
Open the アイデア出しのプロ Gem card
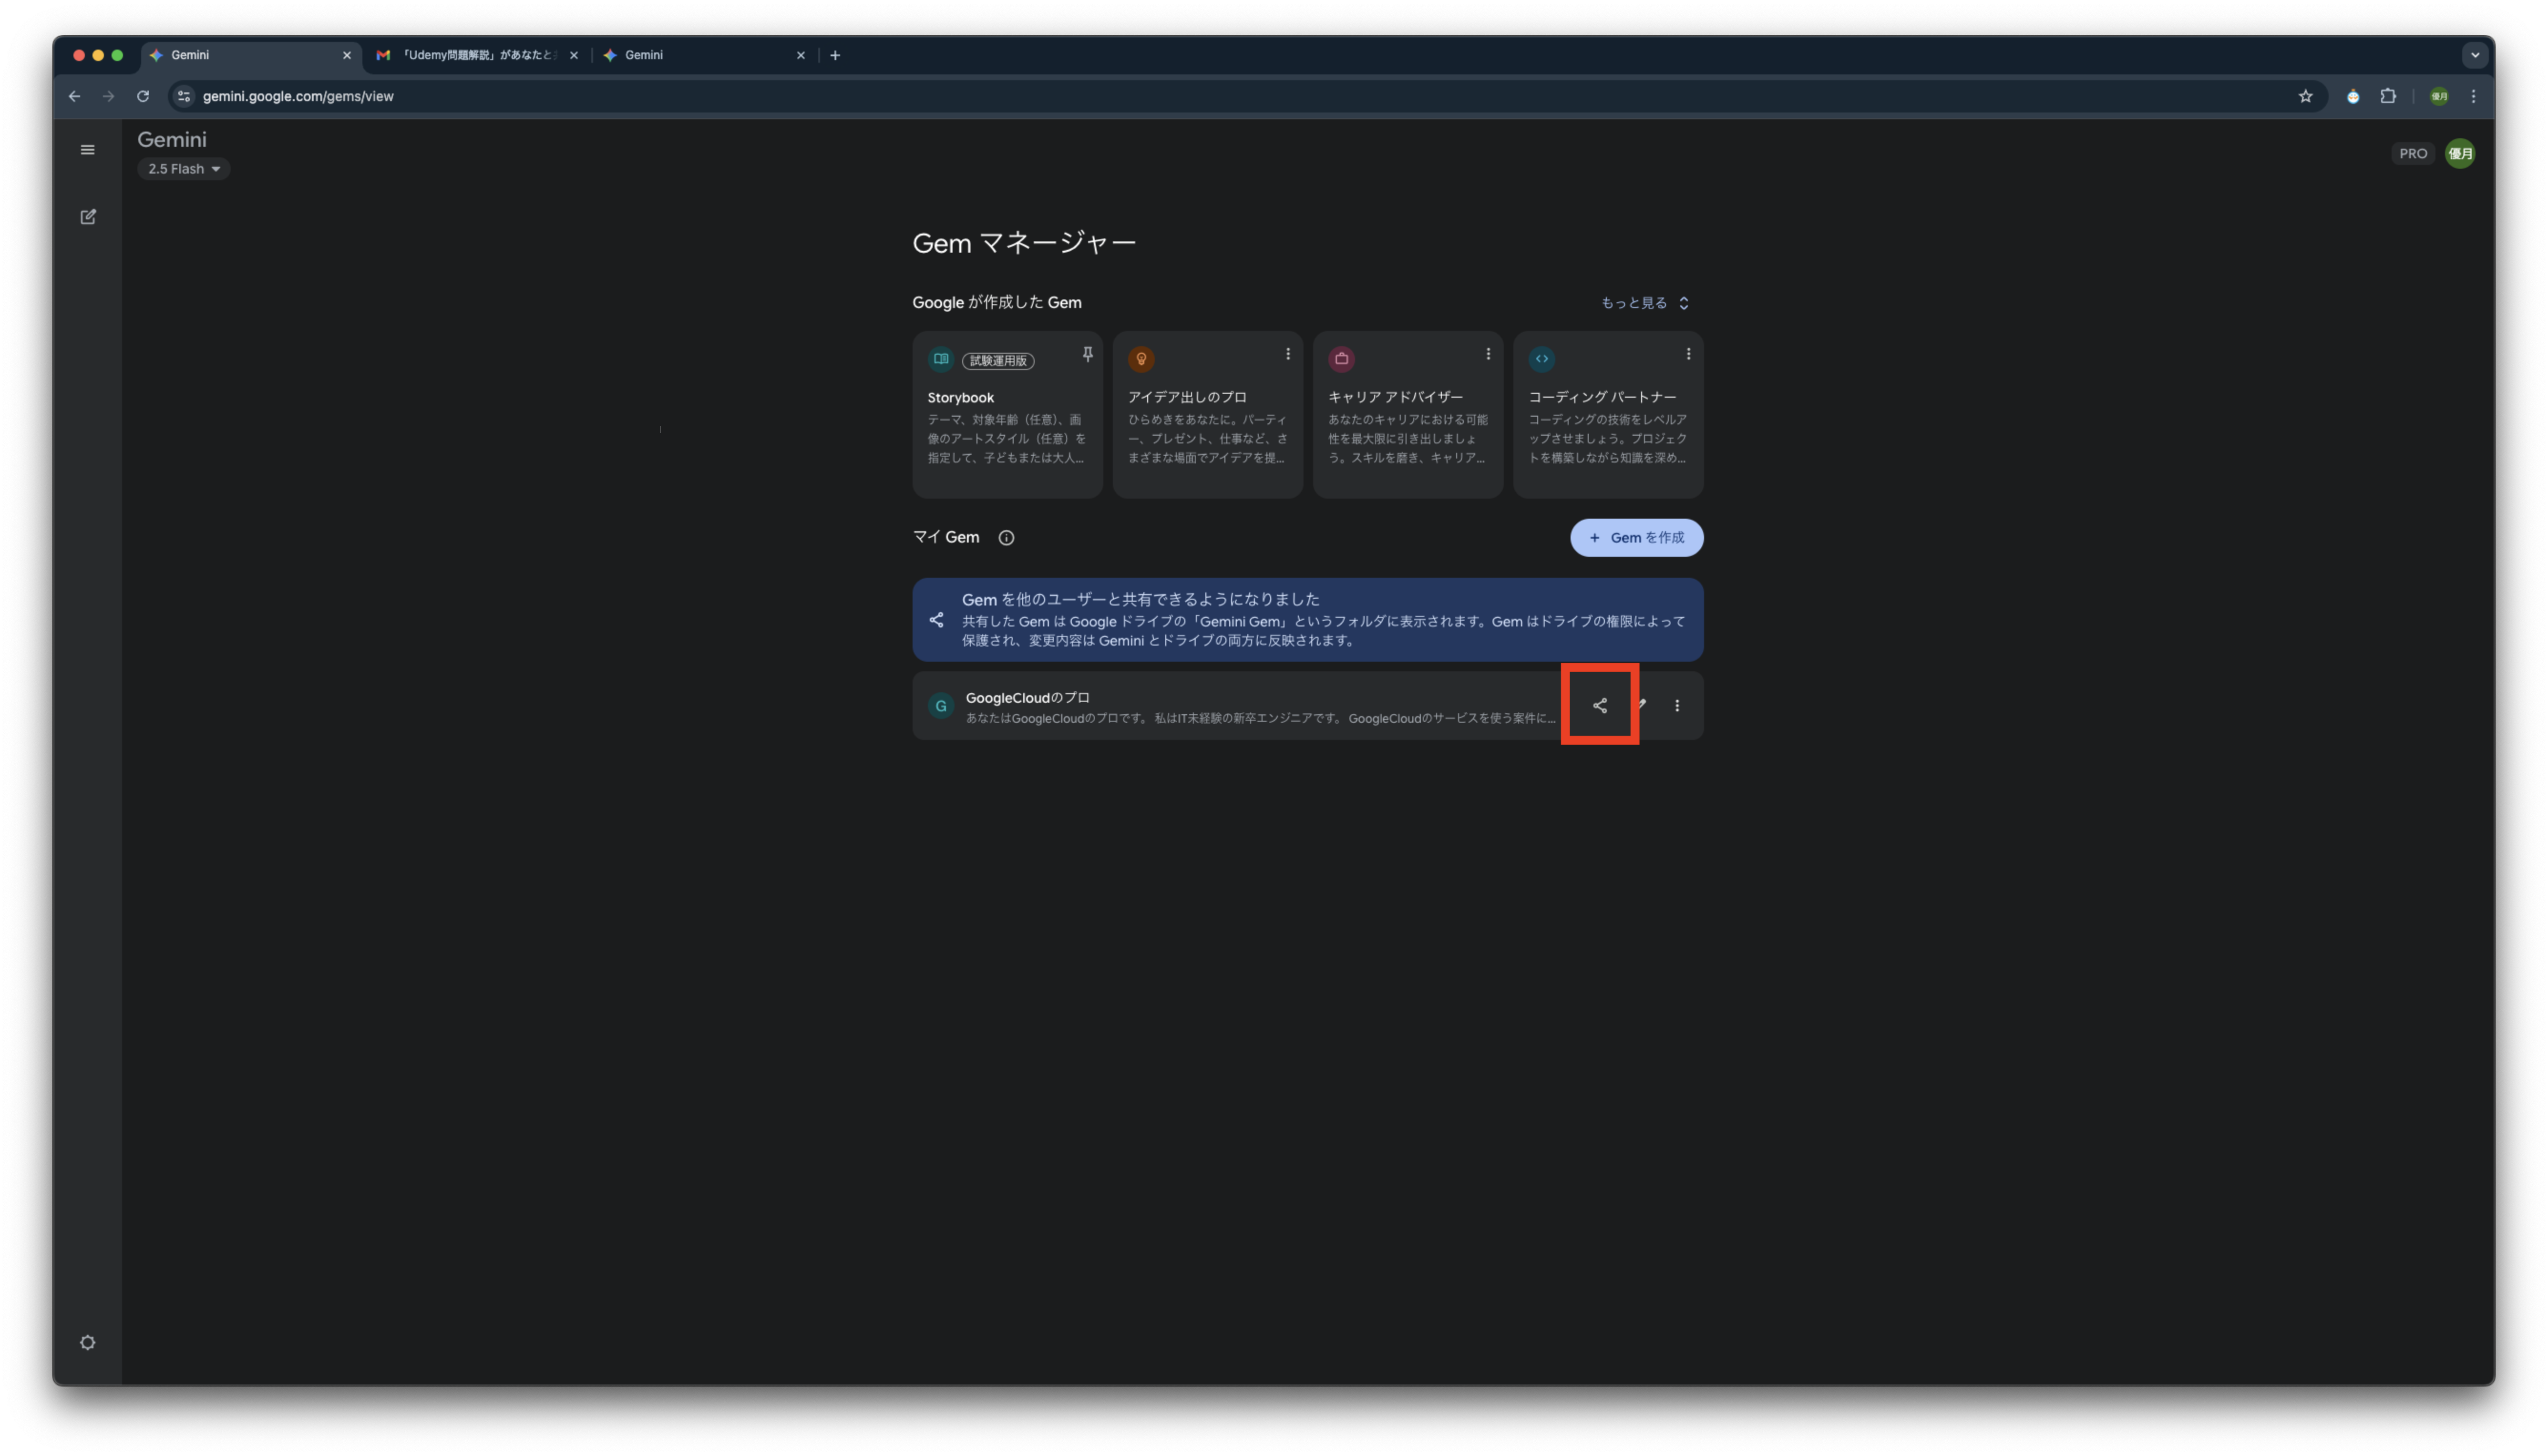pyautogui.click(x=1208, y=415)
